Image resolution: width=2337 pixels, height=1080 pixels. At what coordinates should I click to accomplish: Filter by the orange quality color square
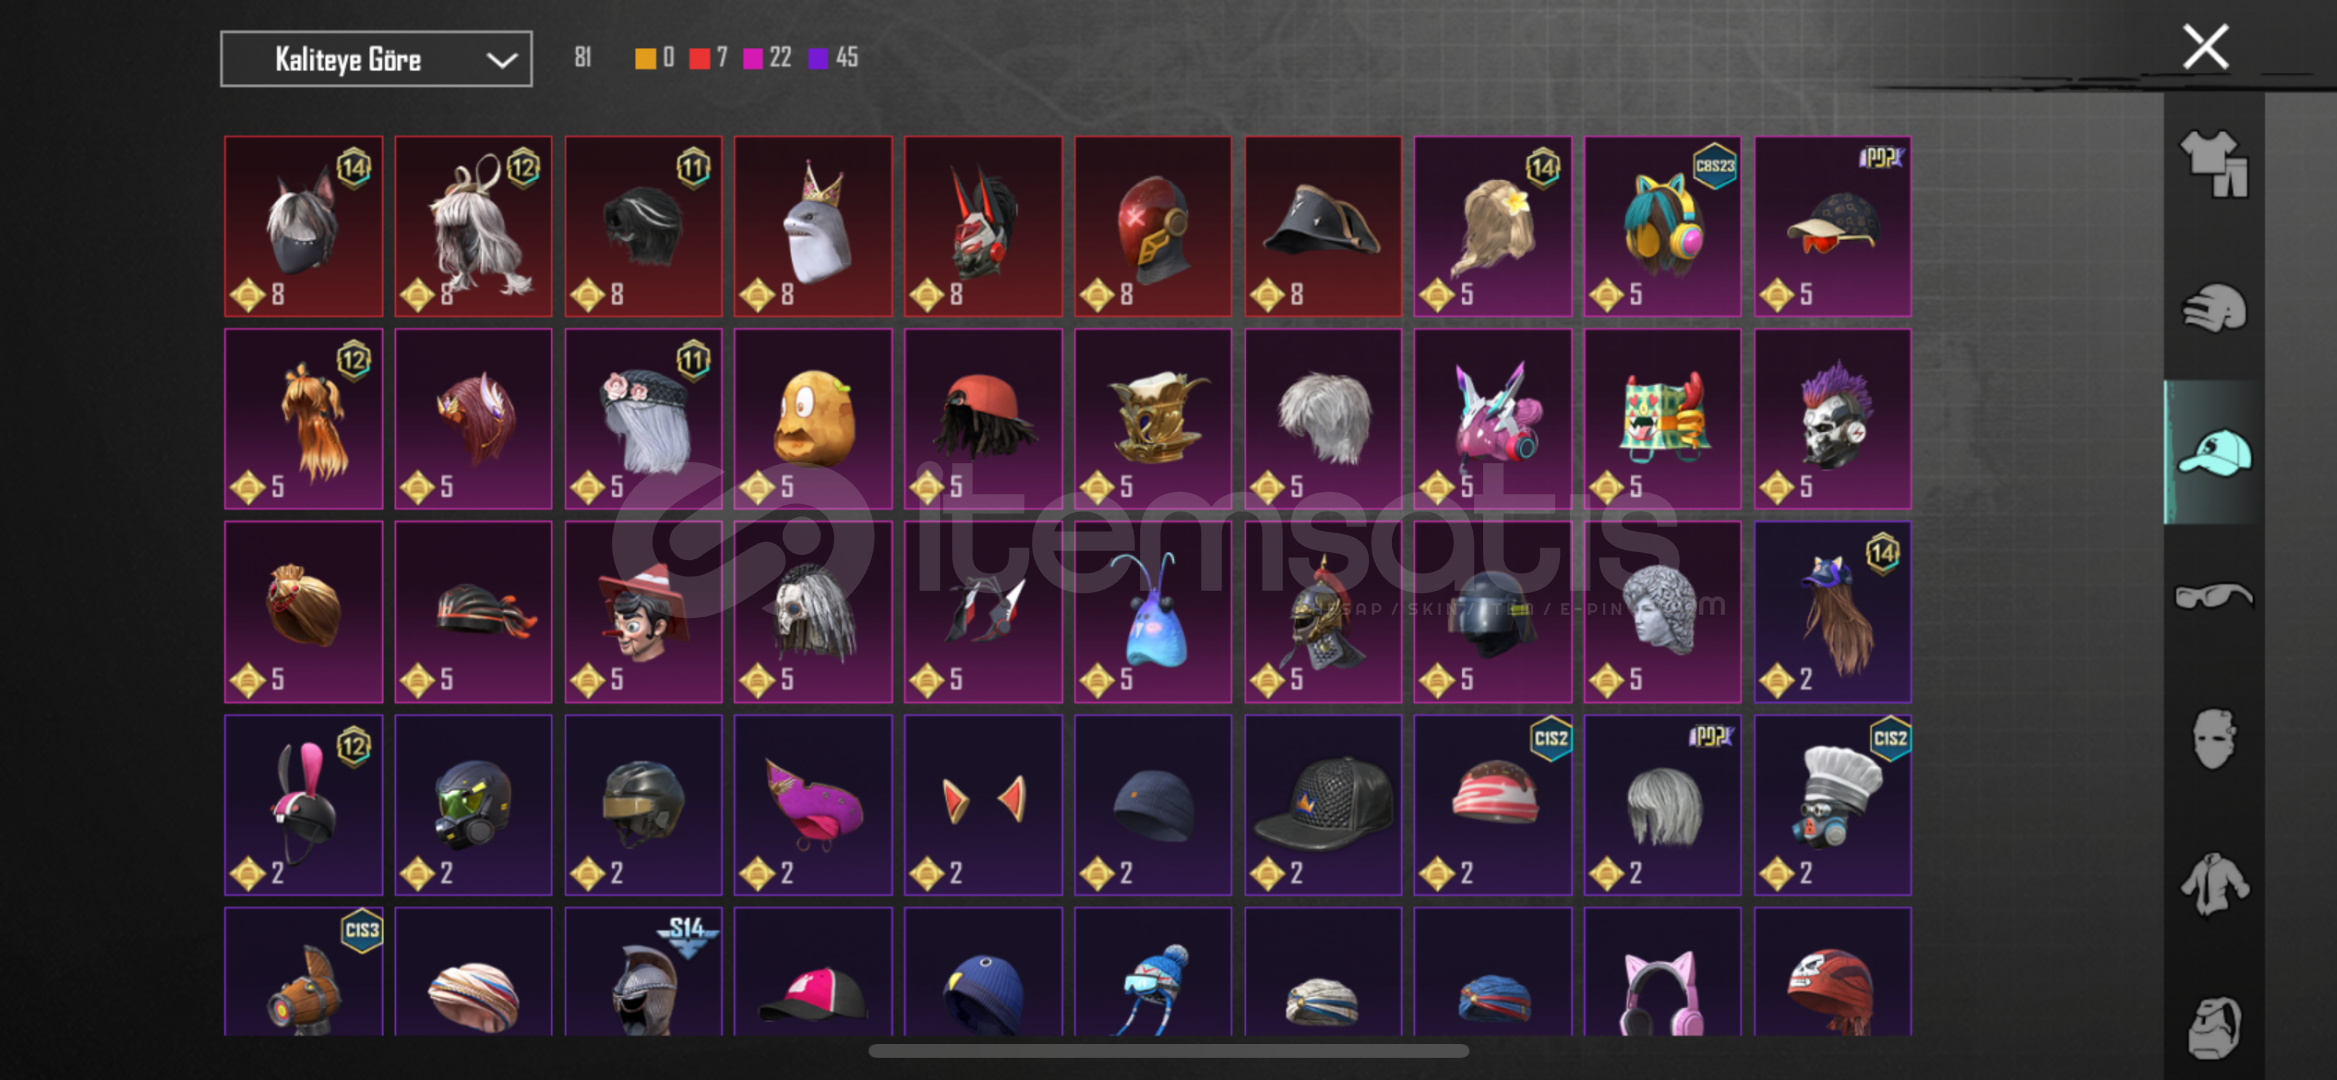[645, 58]
